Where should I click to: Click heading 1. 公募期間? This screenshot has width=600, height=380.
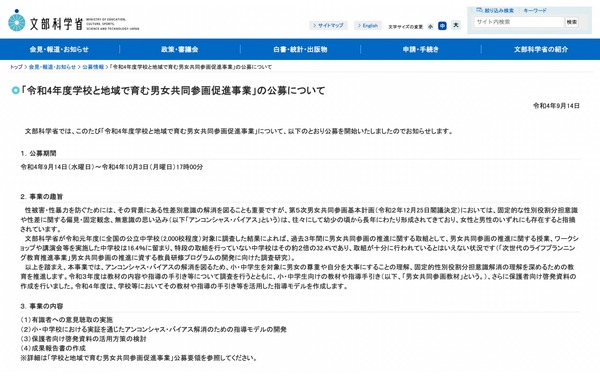[38, 153]
